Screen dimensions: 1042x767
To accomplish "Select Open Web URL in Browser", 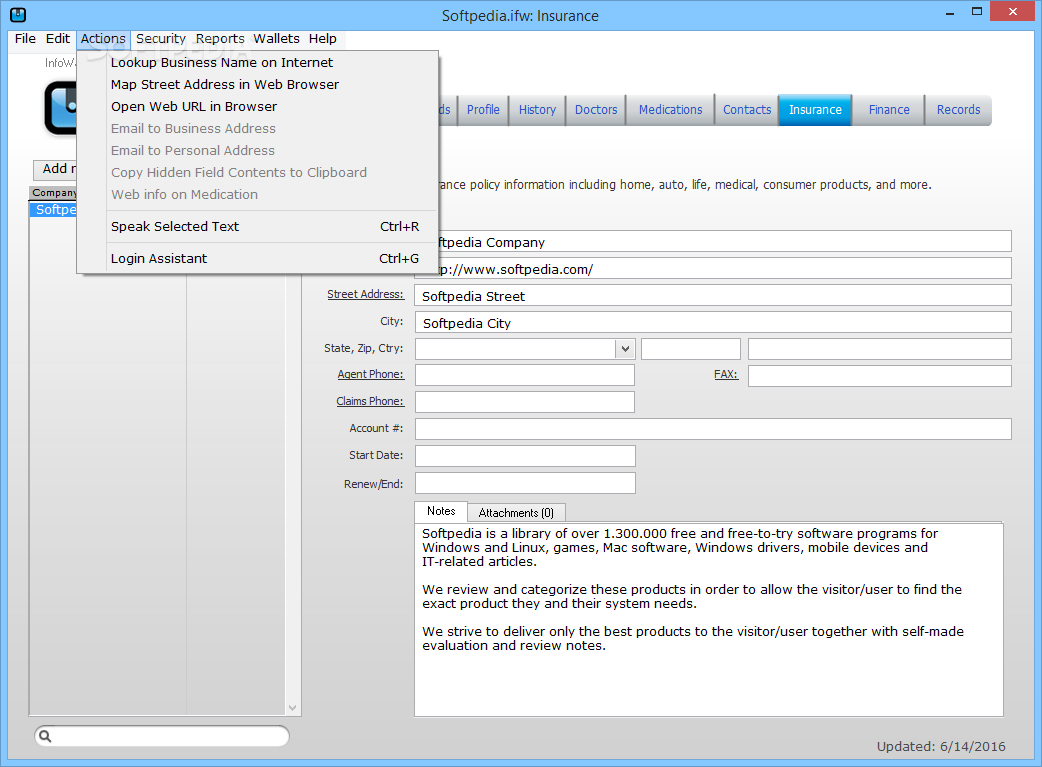I will tap(258, 106).
